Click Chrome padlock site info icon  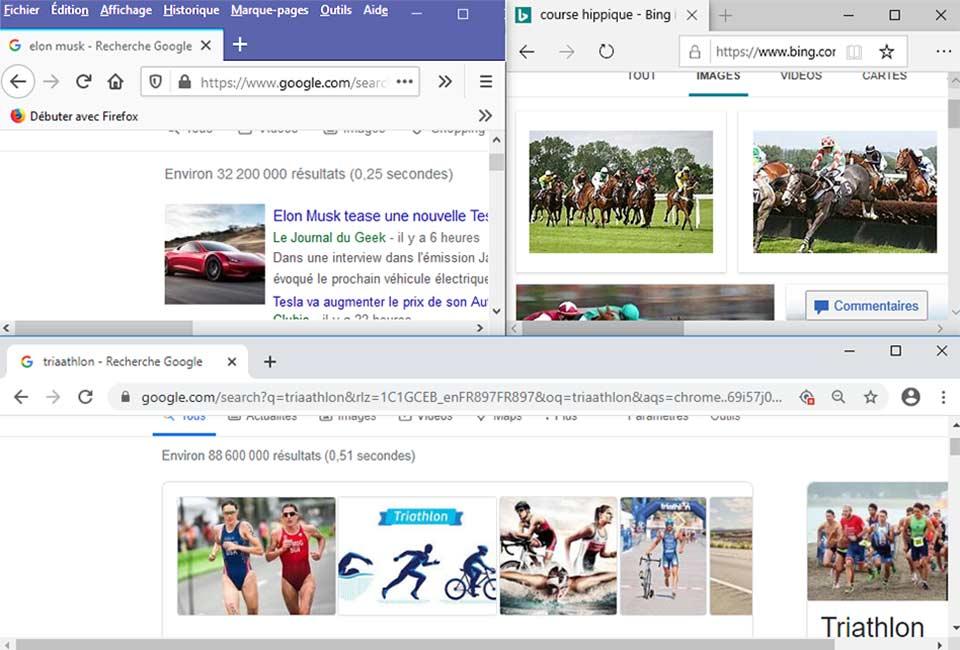(x=125, y=397)
